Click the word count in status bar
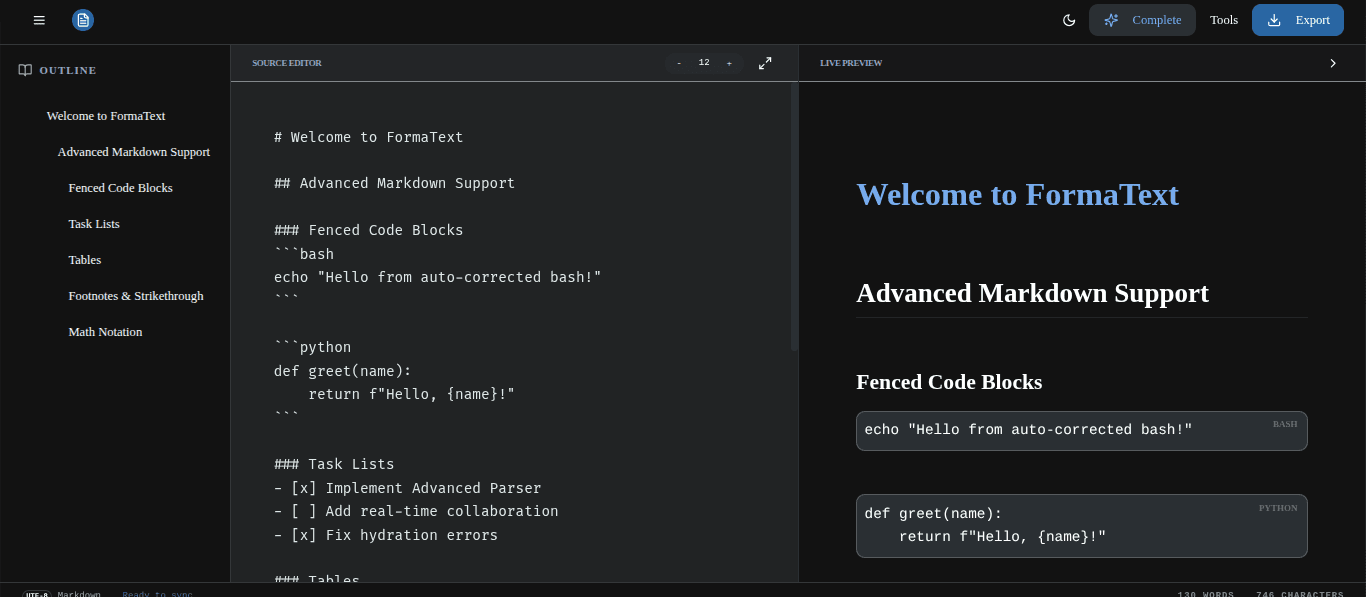 (1205, 594)
